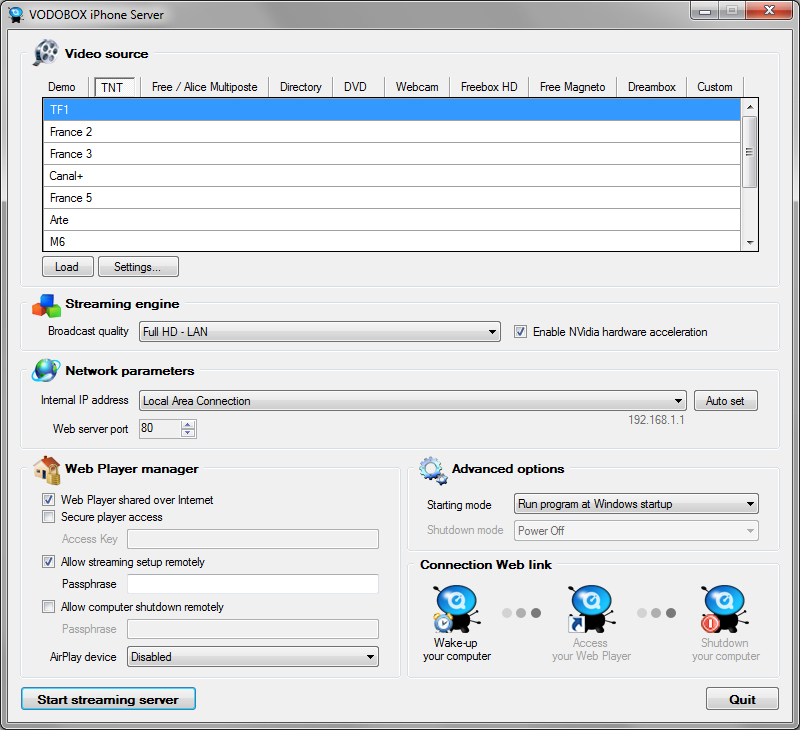Open the Broadcast quality dropdown

click(319, 332)
